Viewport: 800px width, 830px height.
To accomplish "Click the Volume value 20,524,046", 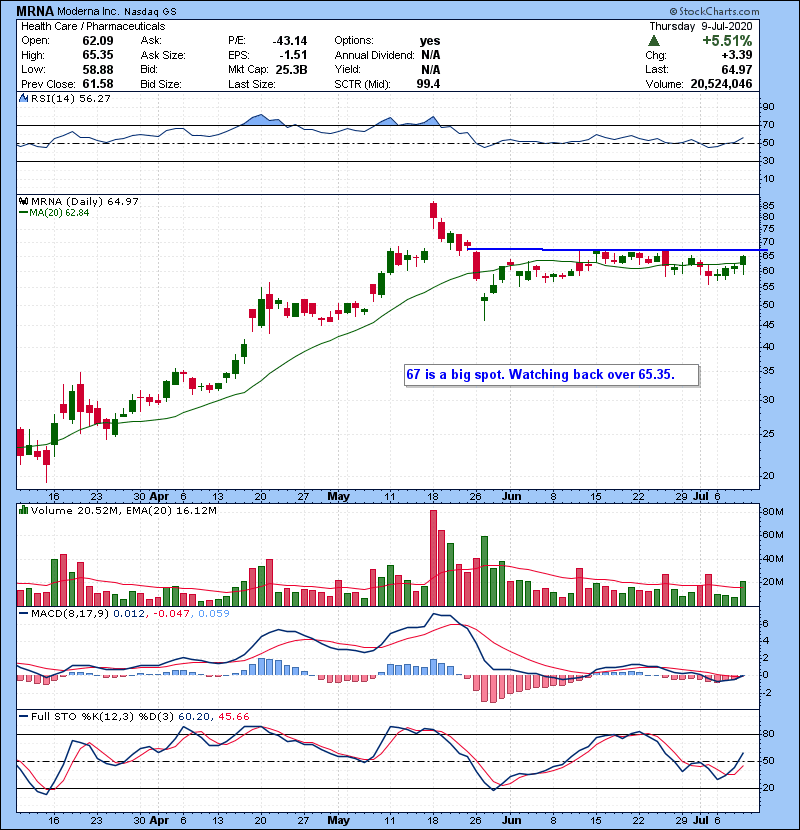I will [x=721, y=84].
